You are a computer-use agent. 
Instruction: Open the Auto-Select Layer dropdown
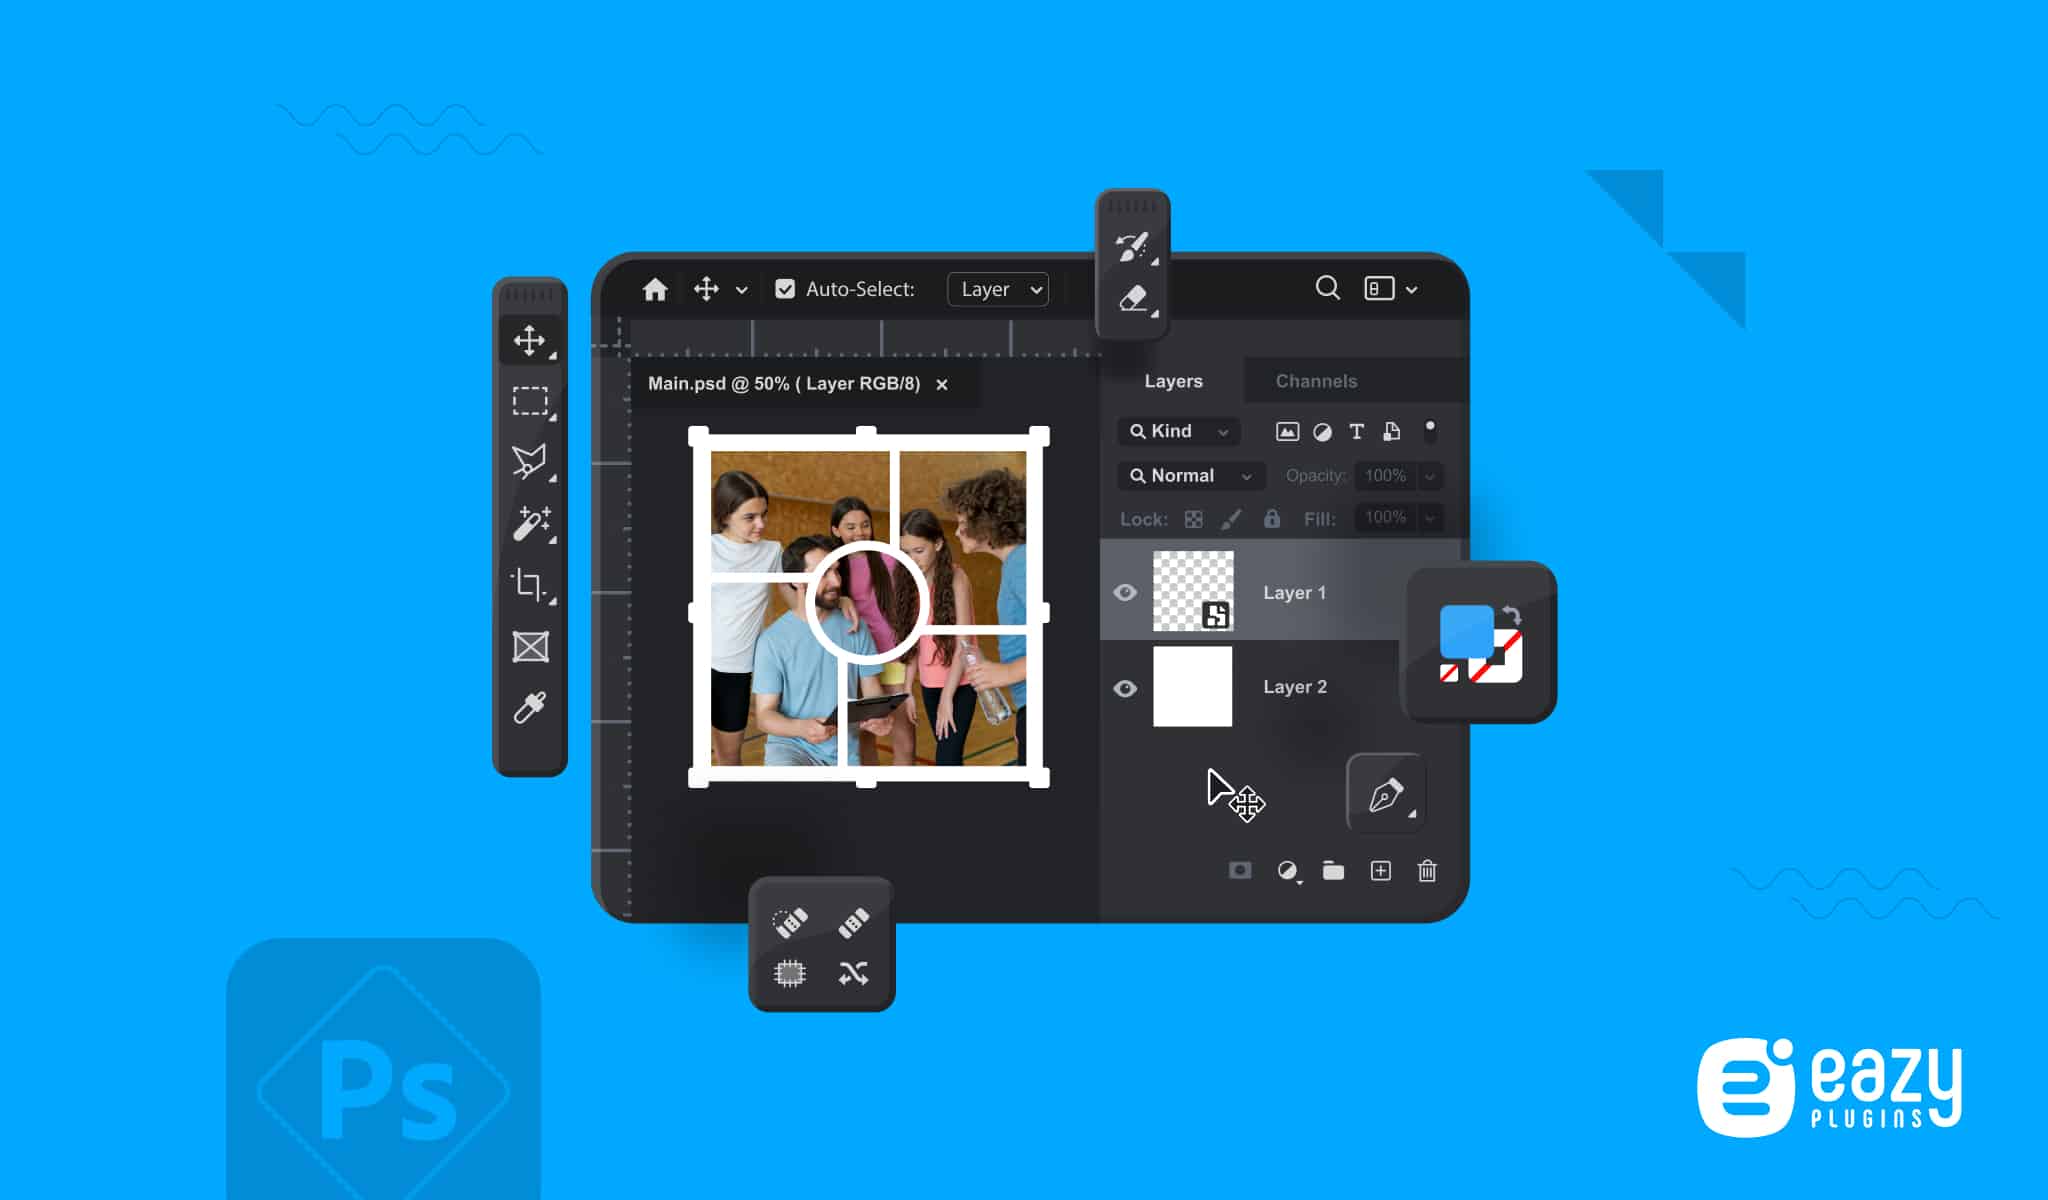coord(998,289)
